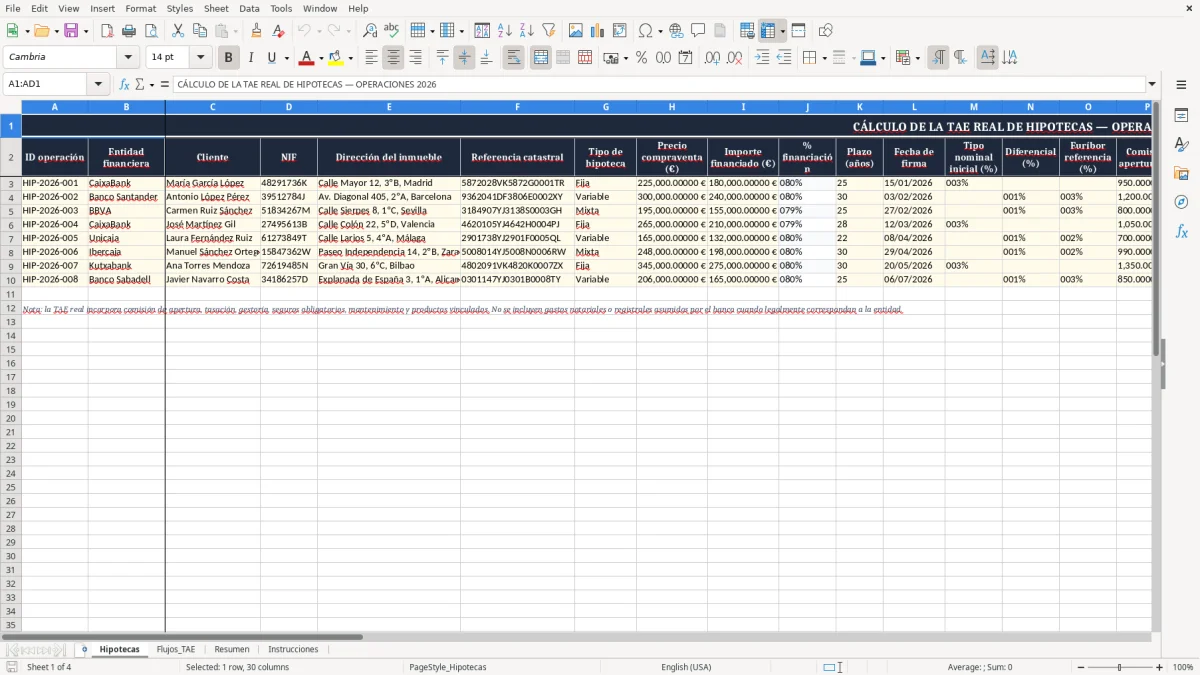Toggle Freeze Rows and Columns
Screen dimensions: 1200x675
(x=768, y=31)
